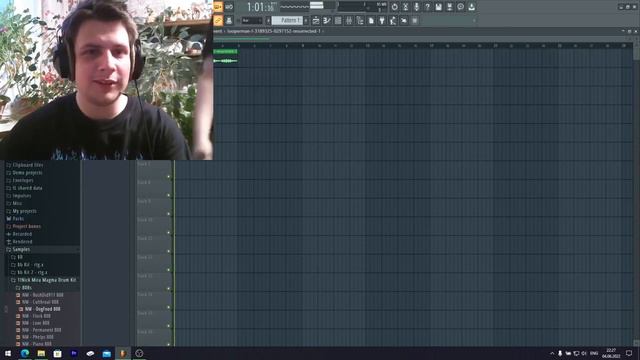
Task: Open the Recorded folder
Action: tap(19, 234)
